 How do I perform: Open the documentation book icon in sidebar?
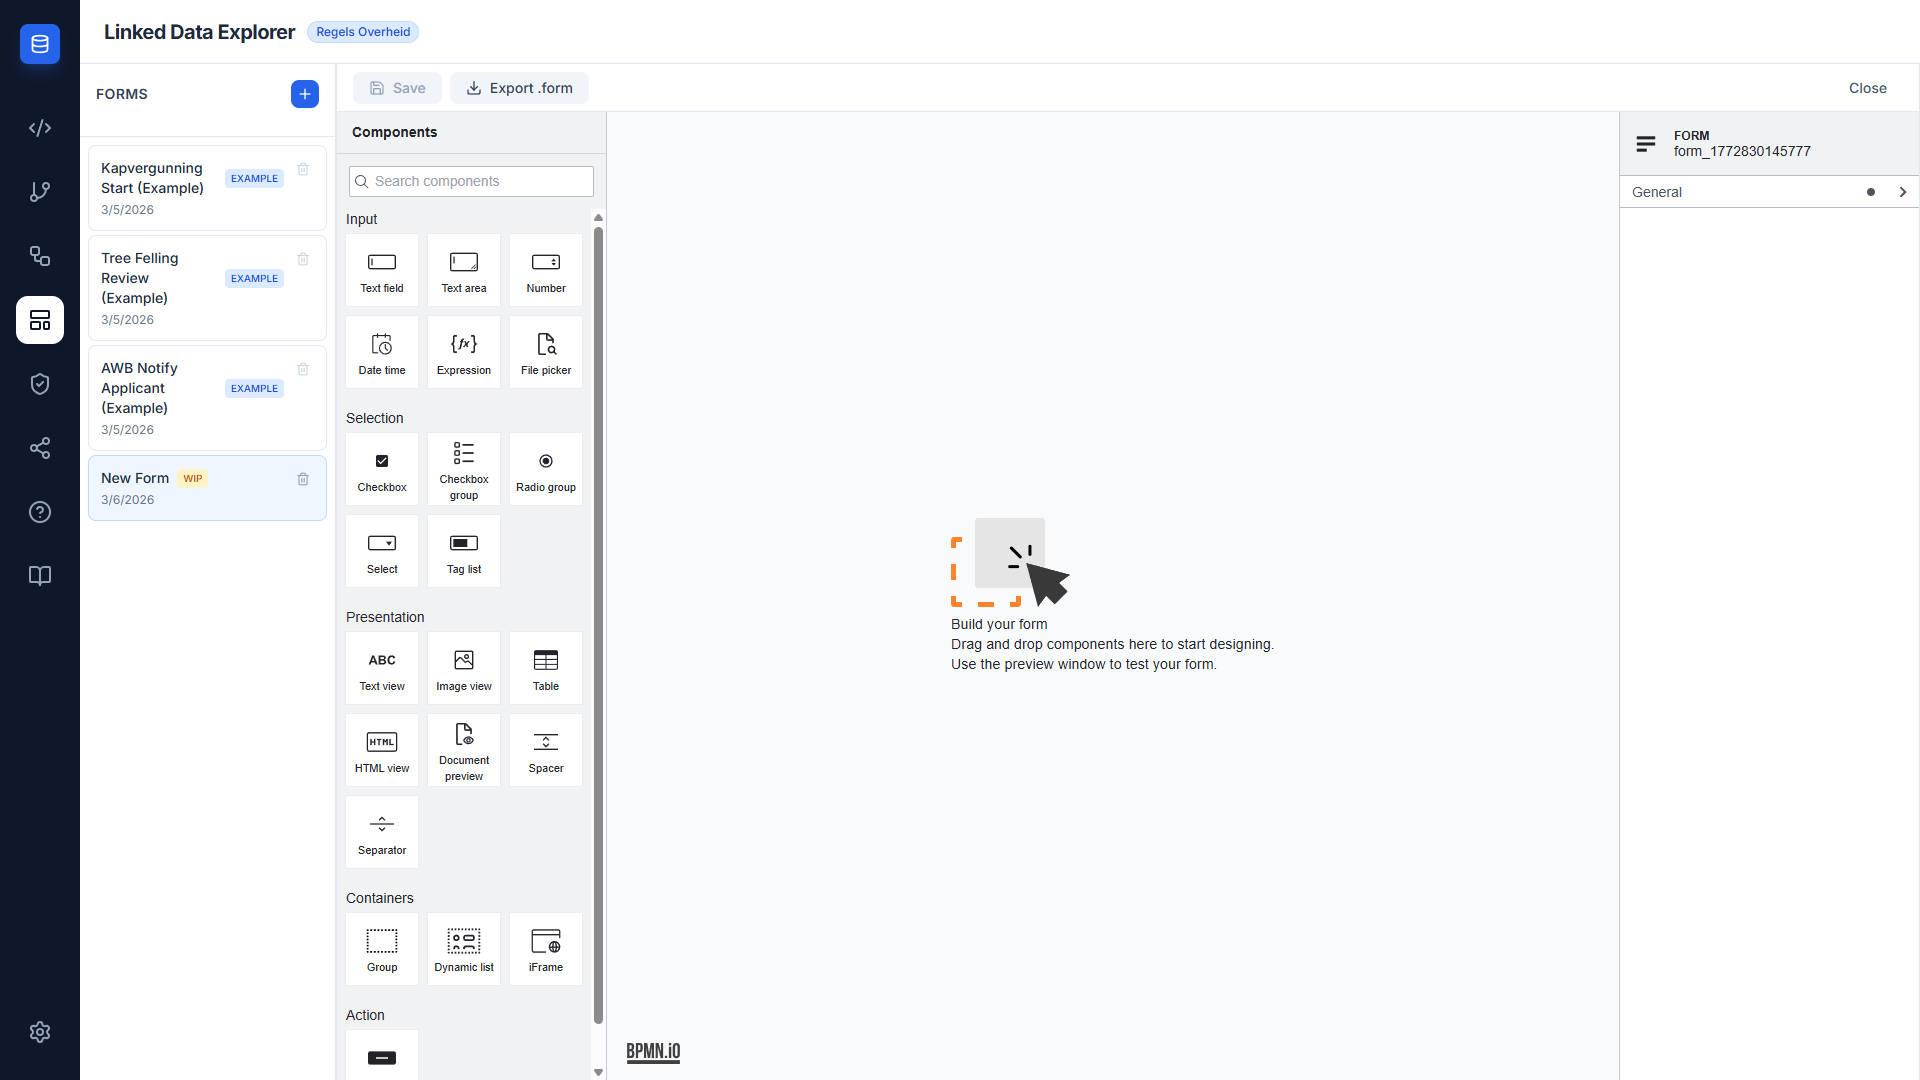click(40, 576)
